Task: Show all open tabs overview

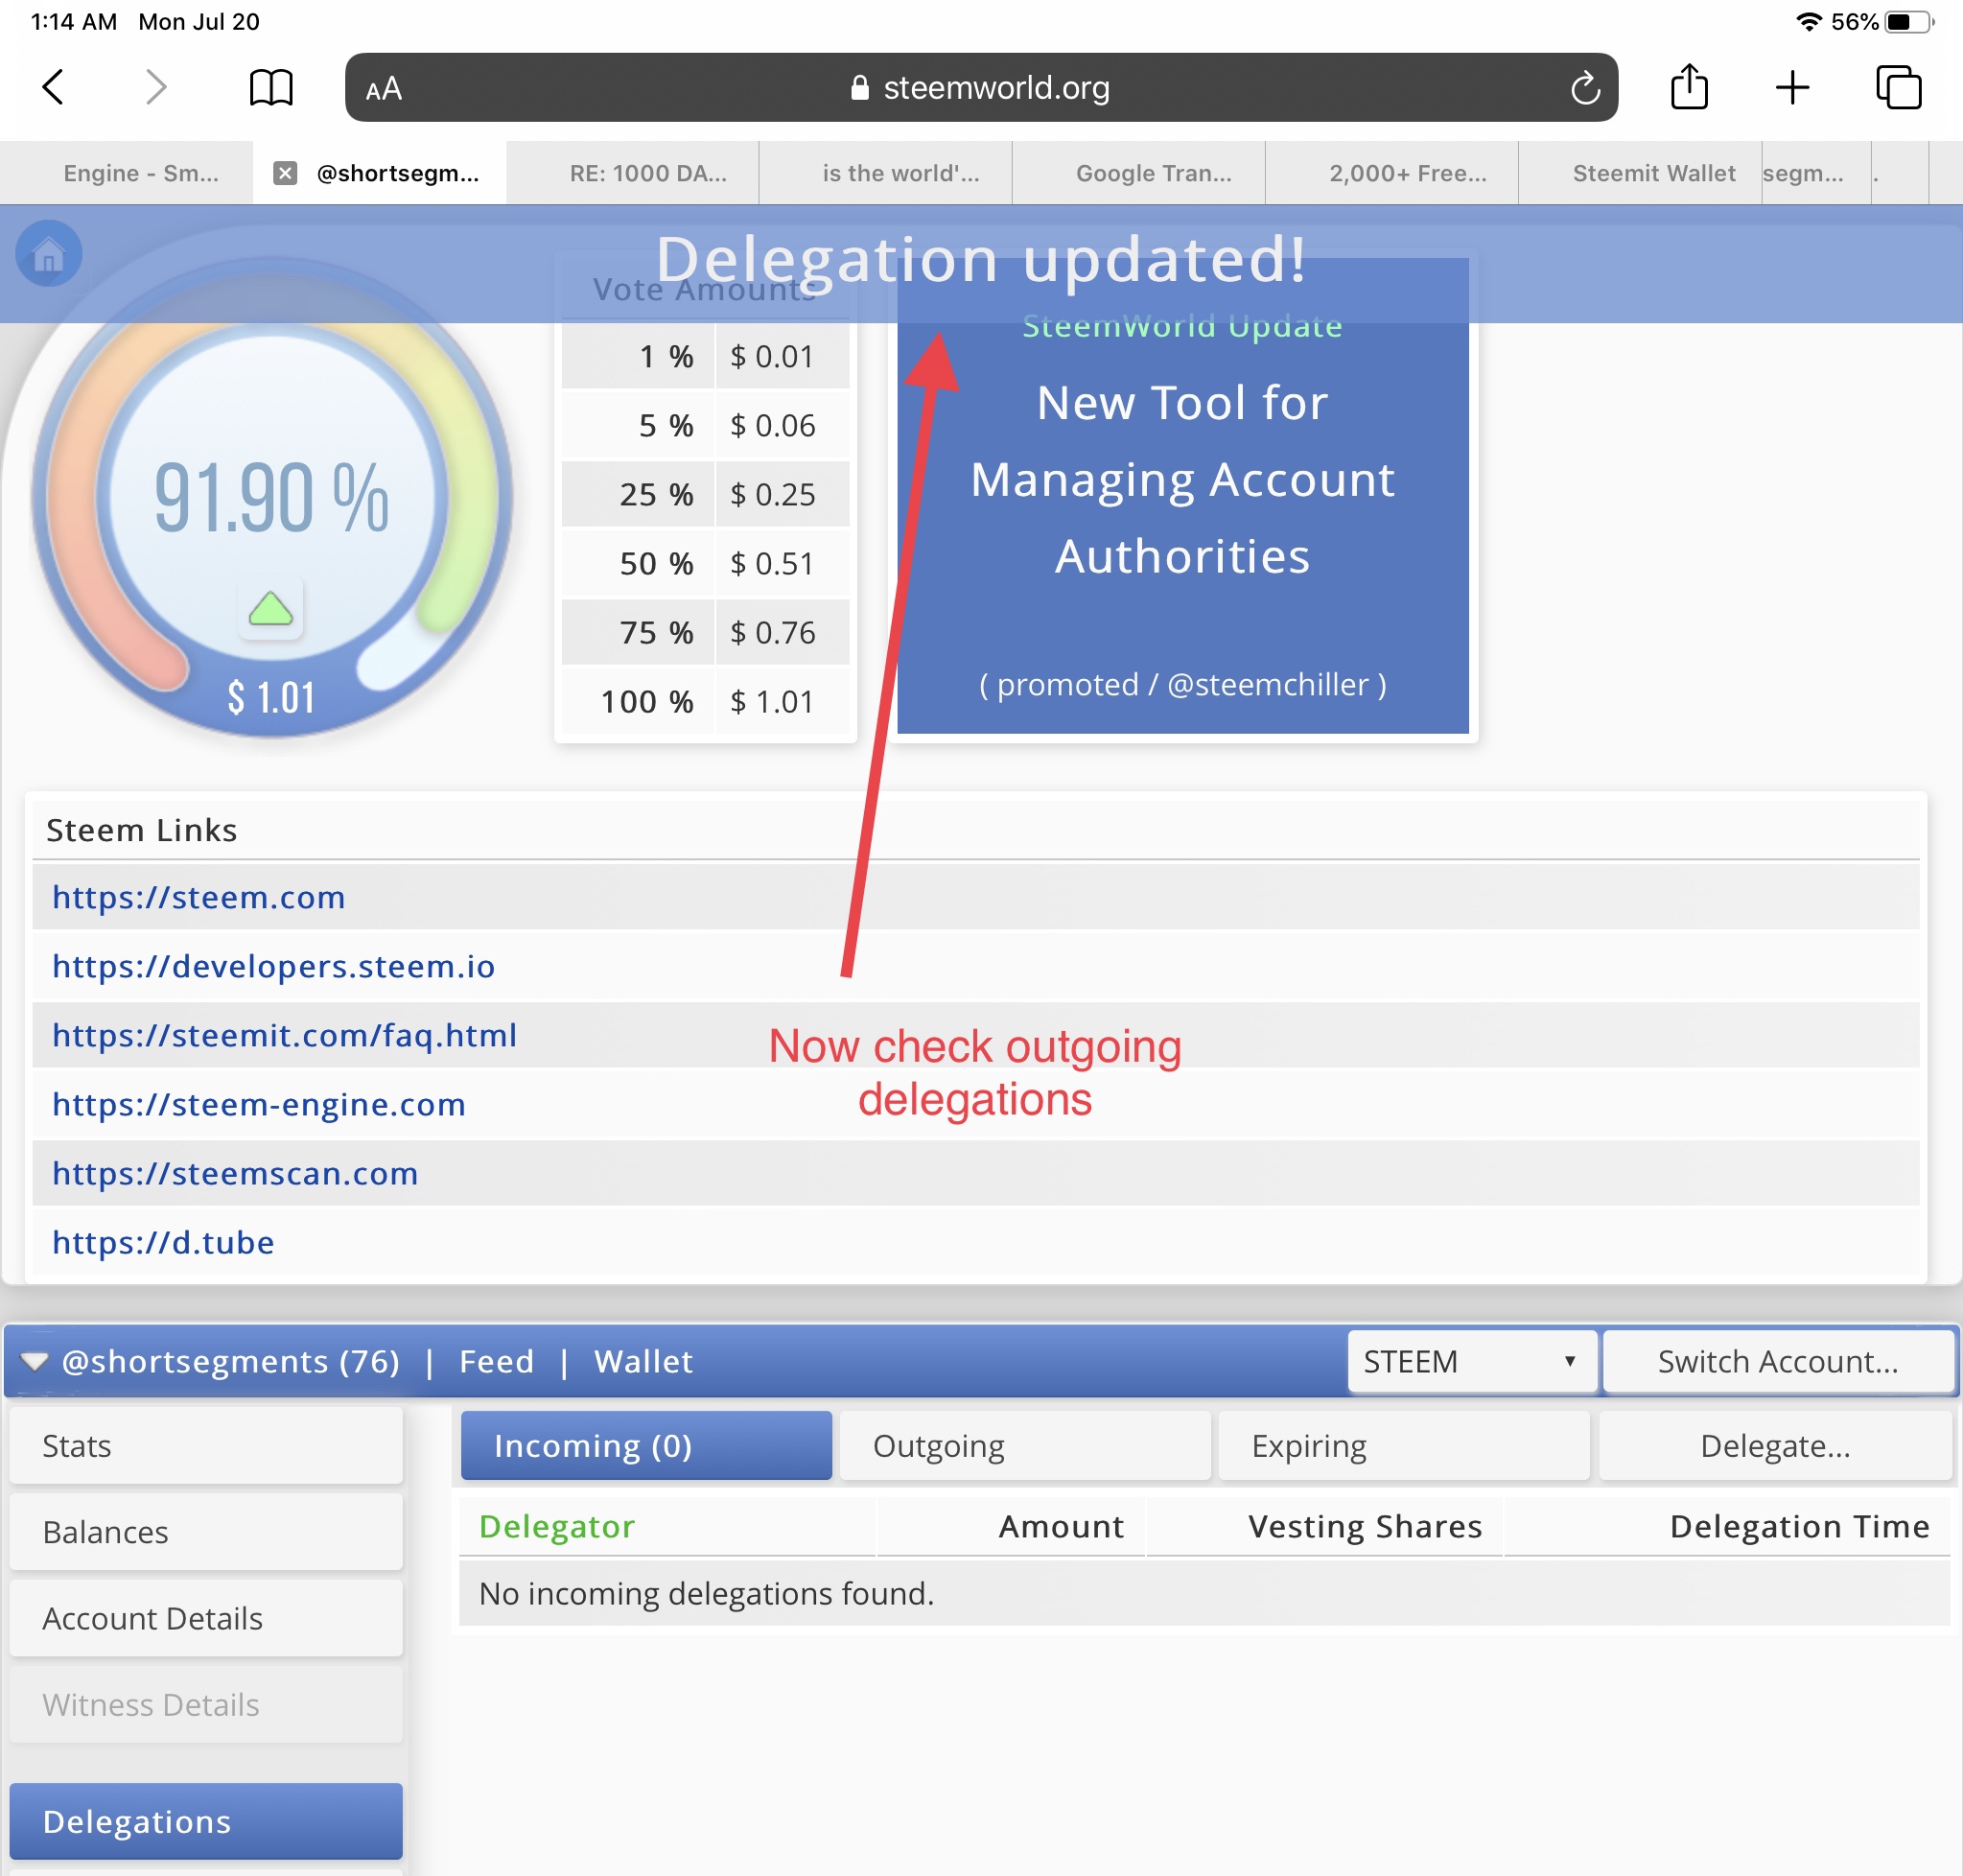Action: 1898,88
